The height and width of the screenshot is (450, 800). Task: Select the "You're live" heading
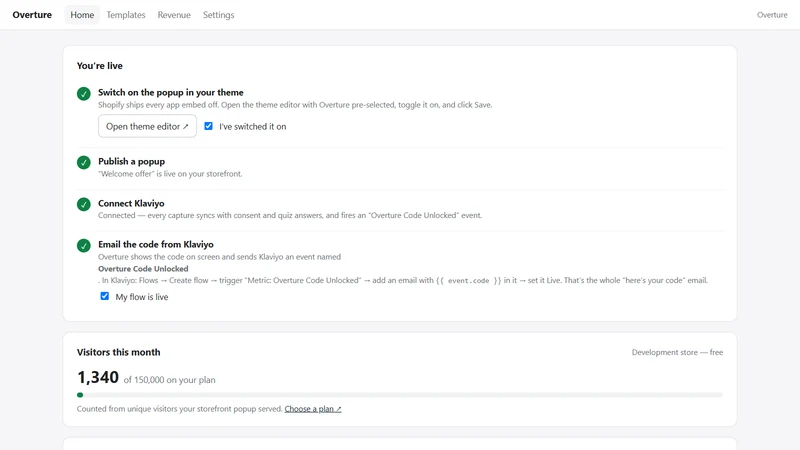99,66
